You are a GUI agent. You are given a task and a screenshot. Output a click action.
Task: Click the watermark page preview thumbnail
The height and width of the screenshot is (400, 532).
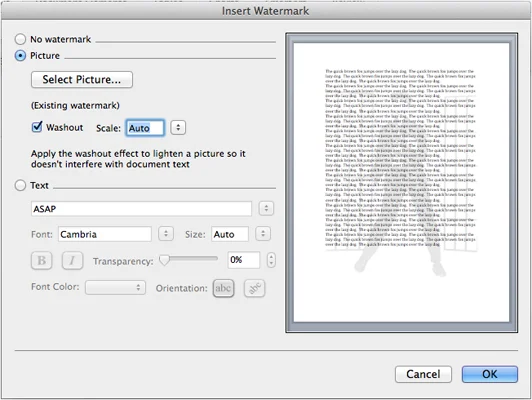pyautogui.click(x=401, y=183)
